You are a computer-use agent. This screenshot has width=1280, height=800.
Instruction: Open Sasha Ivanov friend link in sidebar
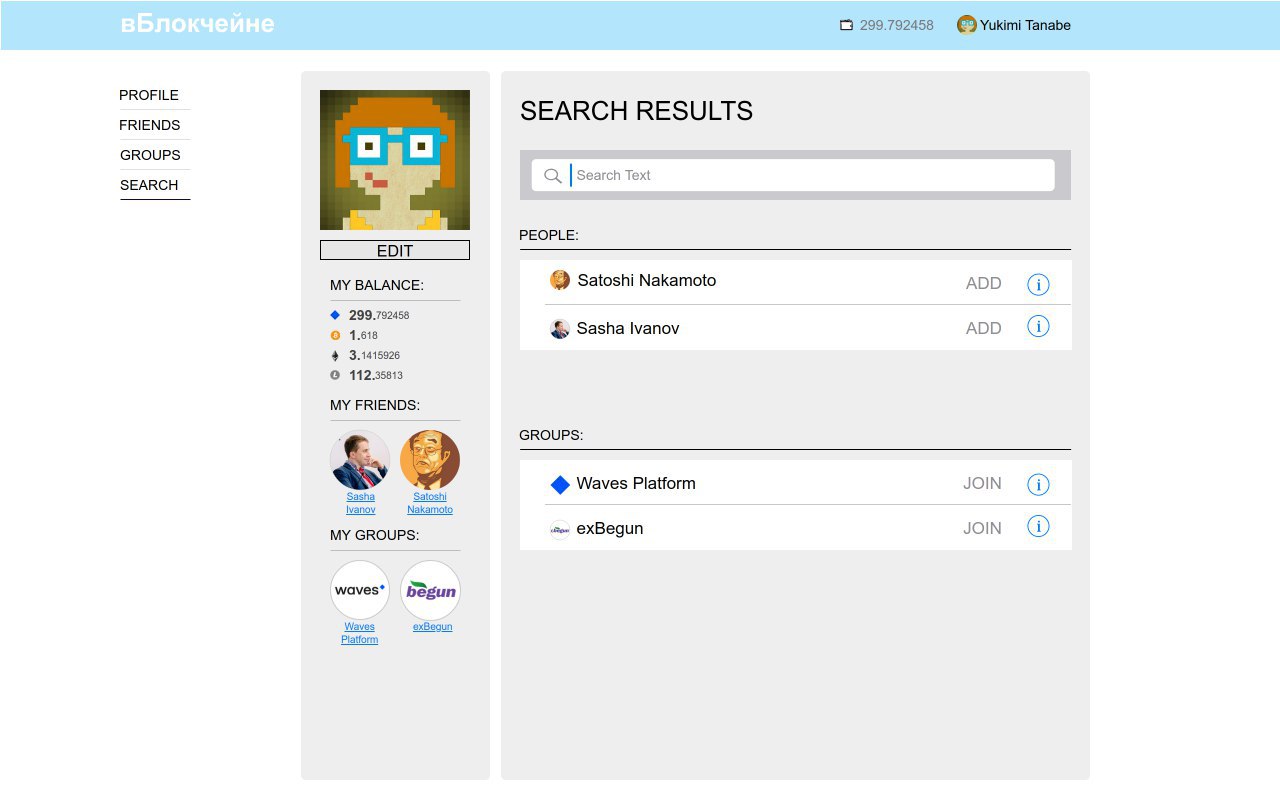(x=361, y=503)
